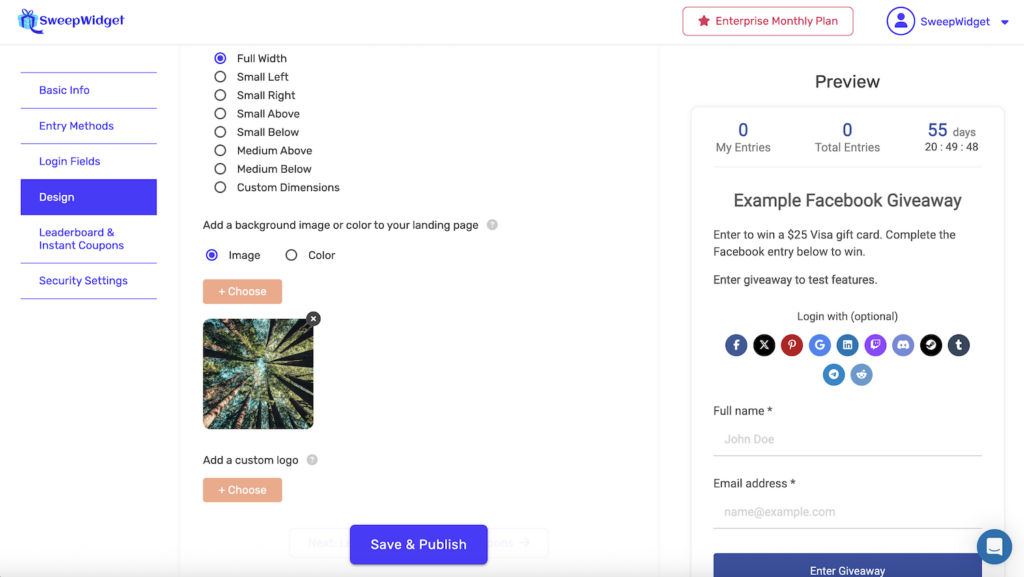The image size is (1024, 577).
Task: Click the Pinterest login icon
Action: tap(792, 345)
